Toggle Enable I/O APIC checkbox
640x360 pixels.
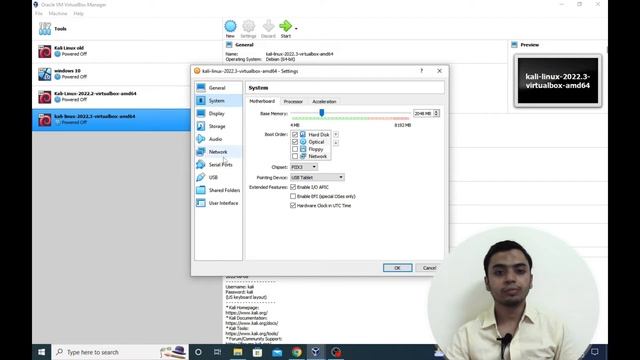[293, 187]
